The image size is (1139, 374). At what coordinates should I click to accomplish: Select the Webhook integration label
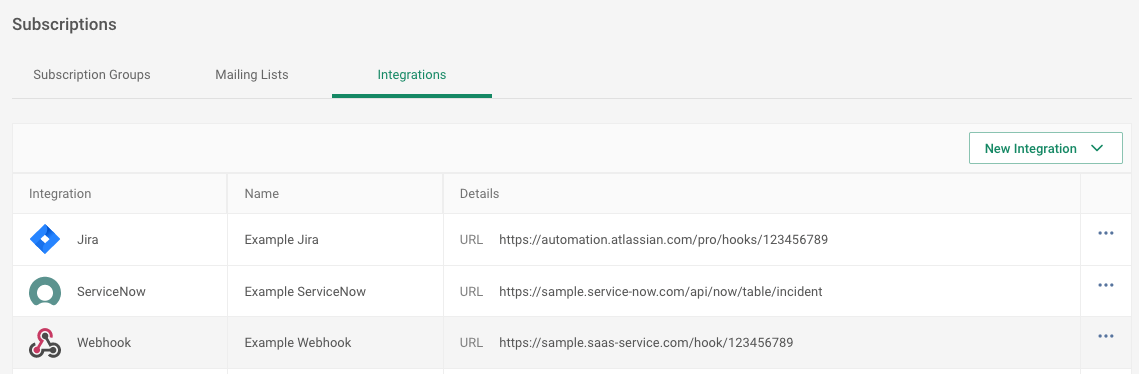(x=104, y=343)
